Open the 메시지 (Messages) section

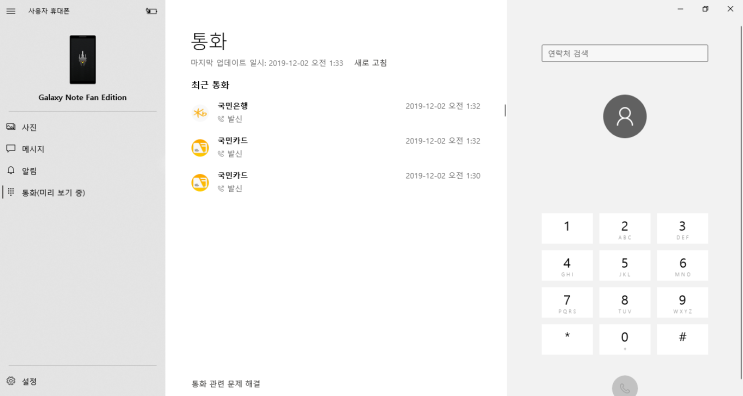pos(82,149)
